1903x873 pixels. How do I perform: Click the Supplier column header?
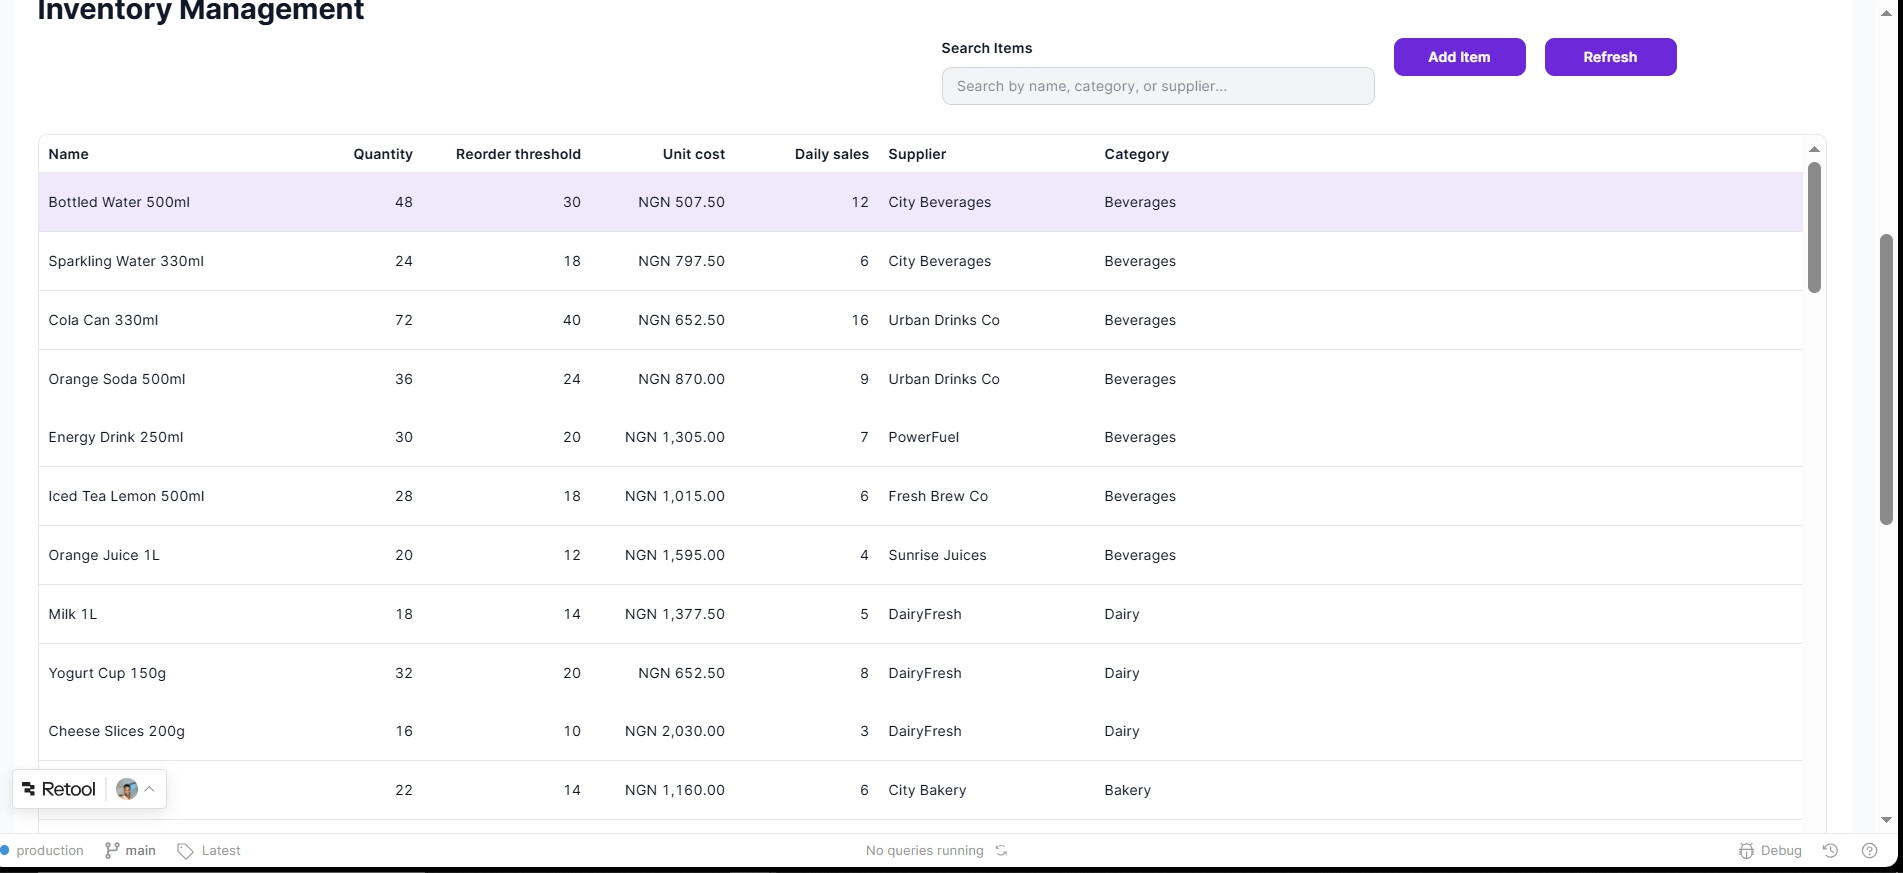[917, 154]
